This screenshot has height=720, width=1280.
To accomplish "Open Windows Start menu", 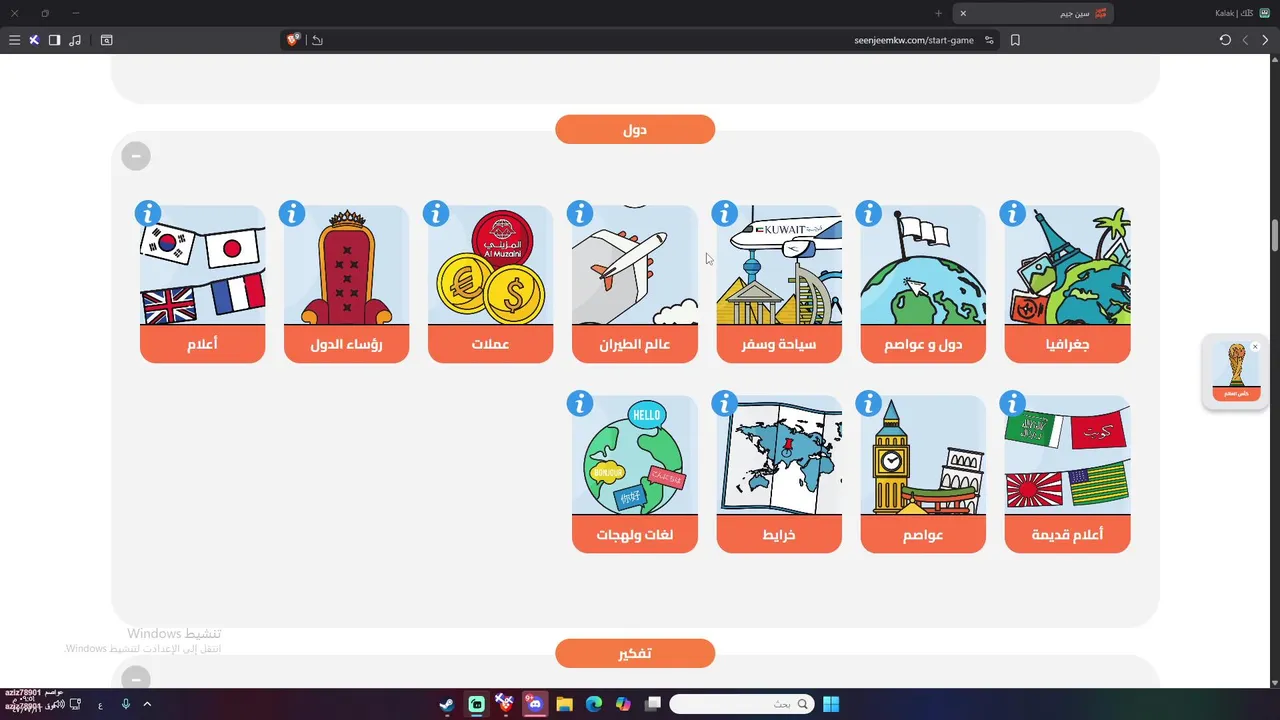I will [x=831, y=704].
